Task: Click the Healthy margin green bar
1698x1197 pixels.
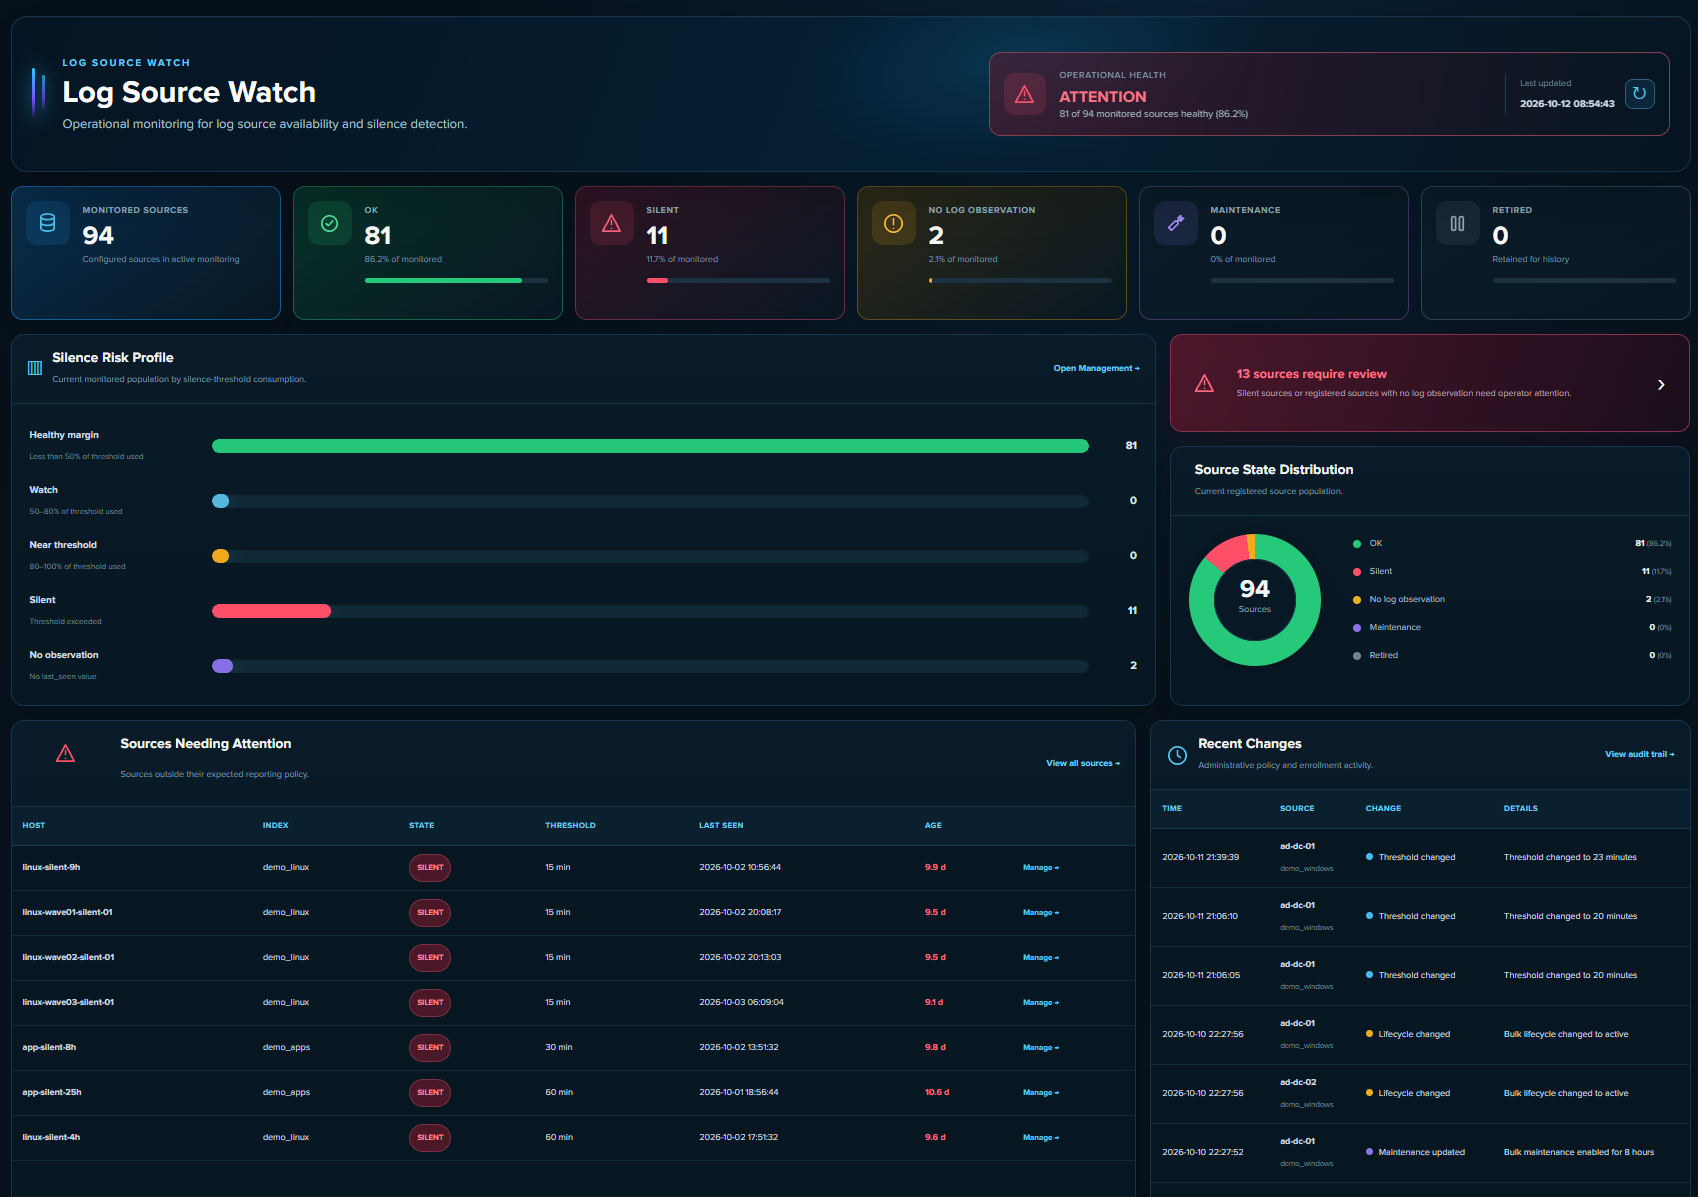Action: pyautogui.click(x=650, y=446)
